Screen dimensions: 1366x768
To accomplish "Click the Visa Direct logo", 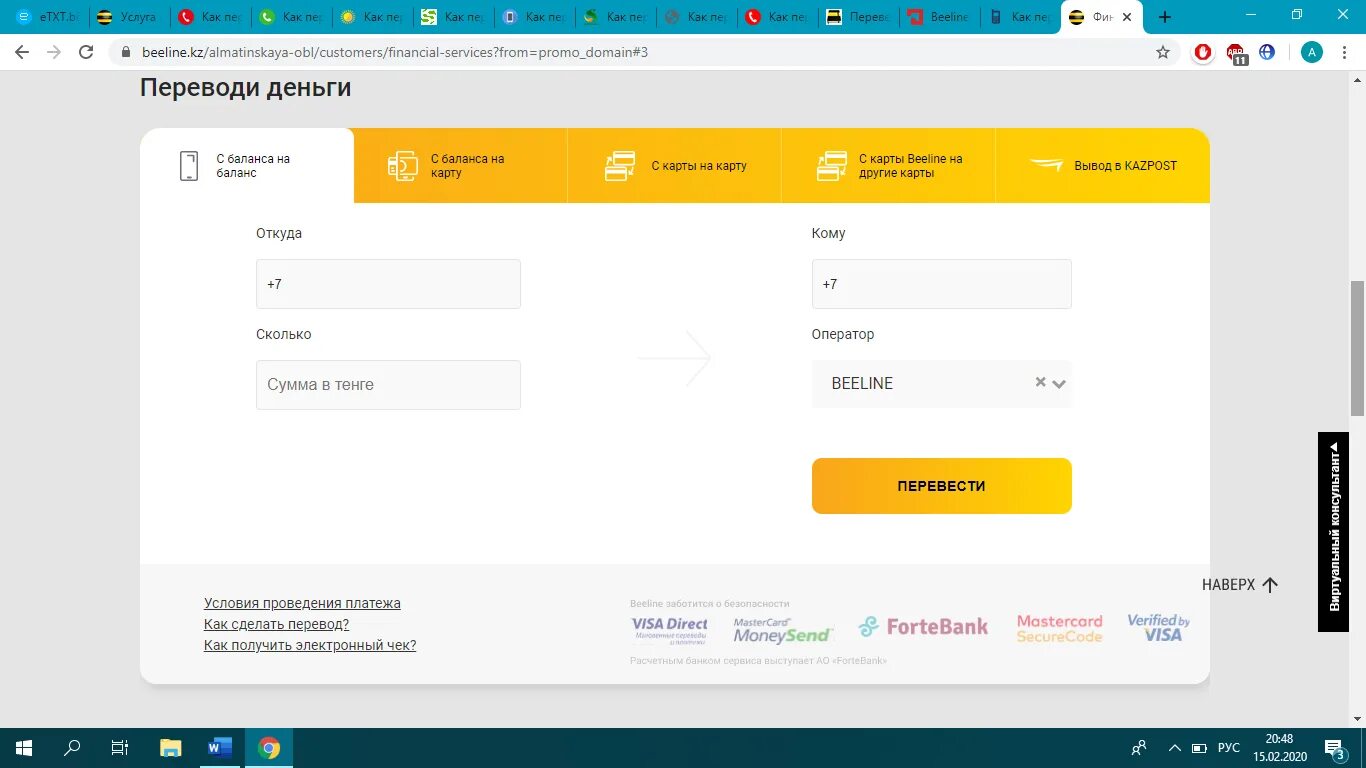I will tap(670, 629).
